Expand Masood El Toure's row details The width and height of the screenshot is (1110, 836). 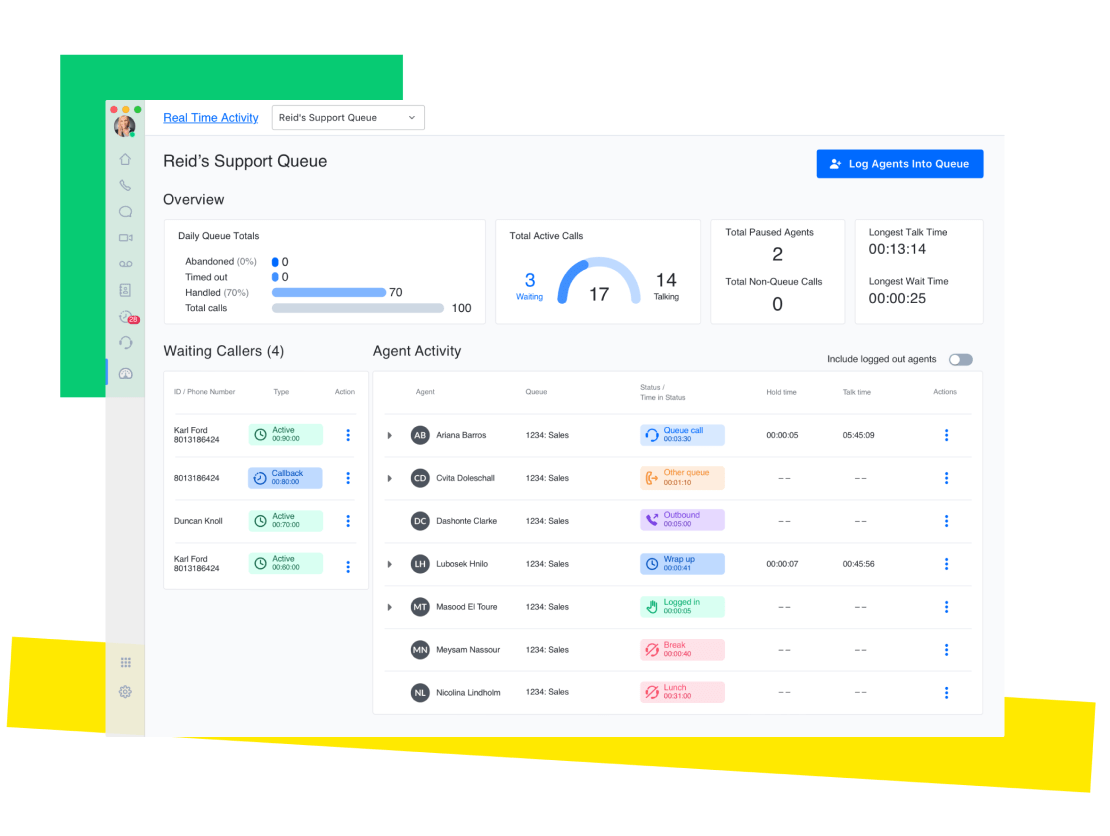click(x=389, y=607)
